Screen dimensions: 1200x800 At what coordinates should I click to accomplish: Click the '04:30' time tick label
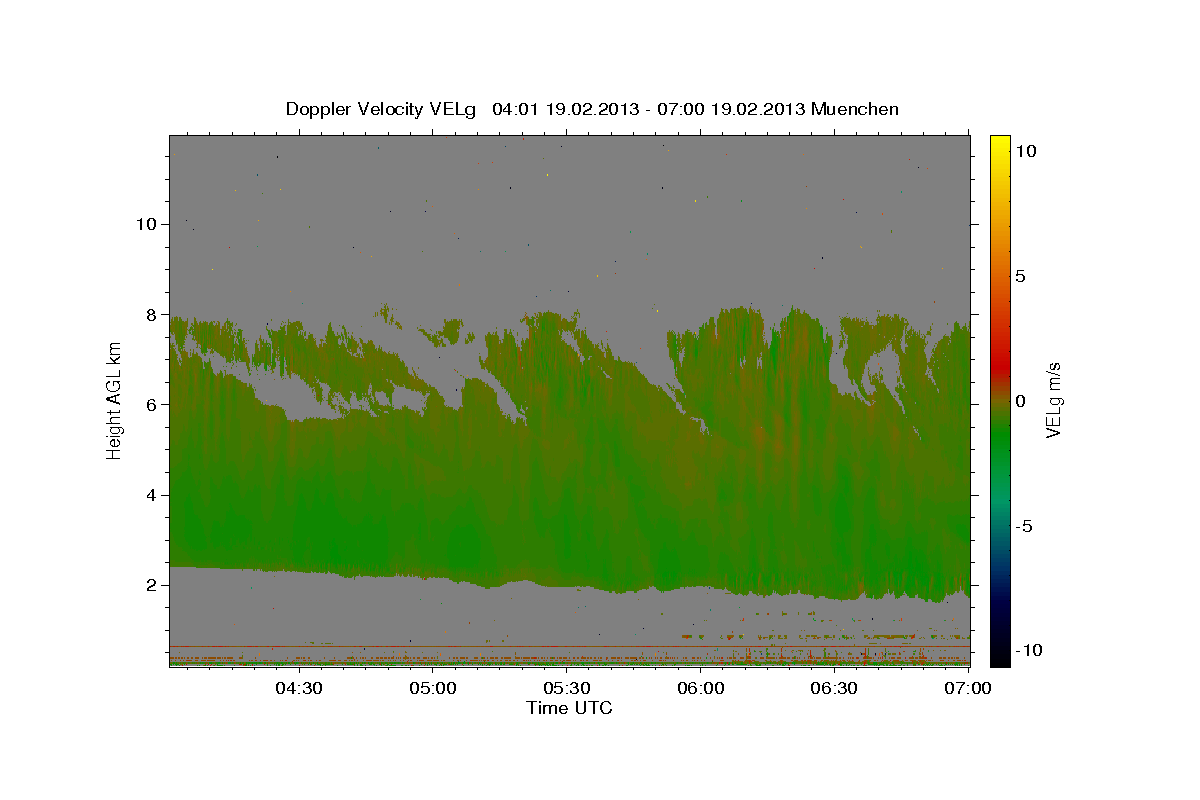299,688
